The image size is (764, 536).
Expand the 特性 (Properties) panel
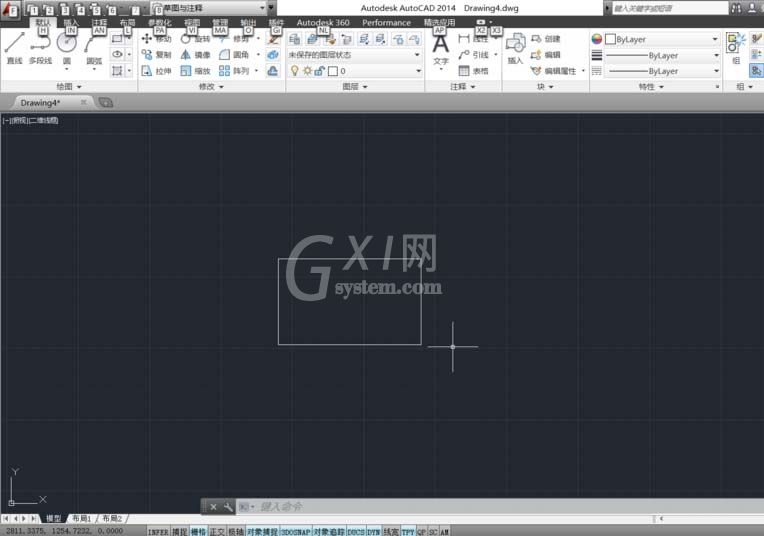pos(651,86)
